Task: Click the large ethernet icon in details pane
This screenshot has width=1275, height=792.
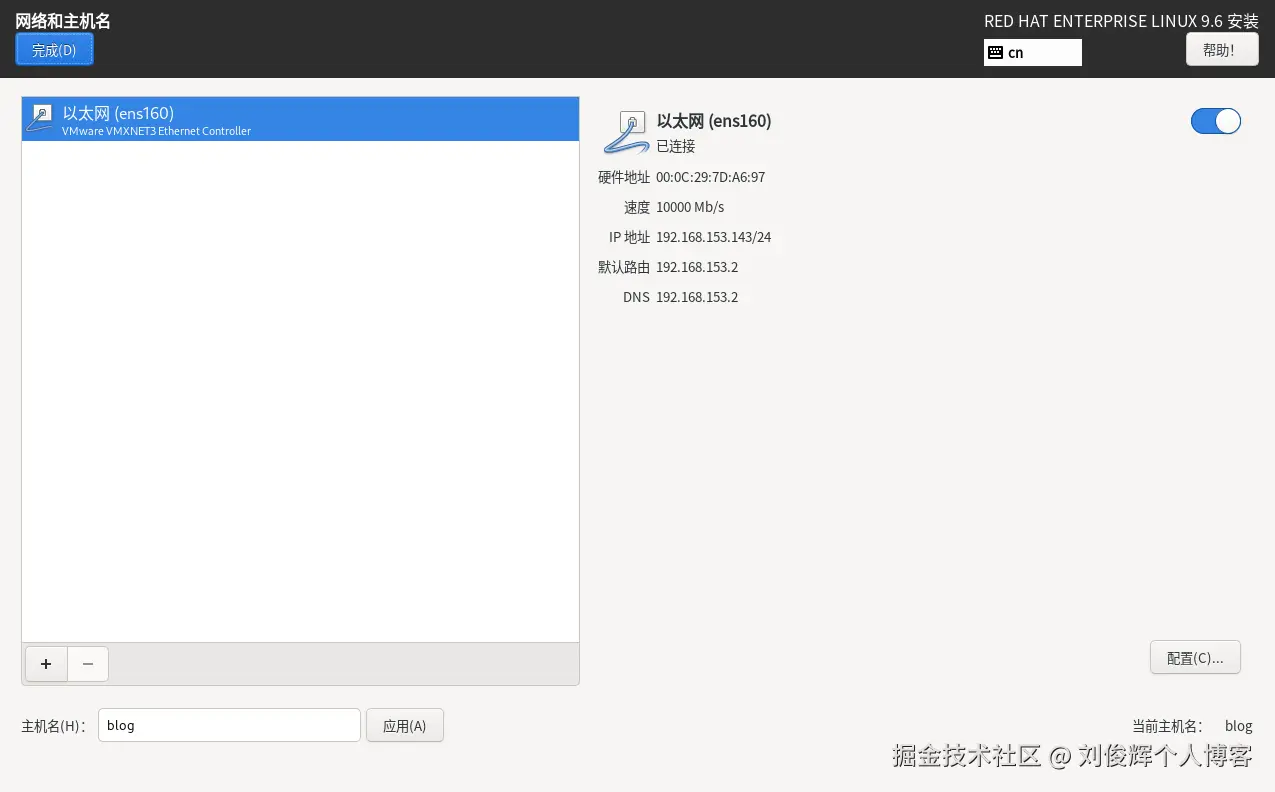Action: (x=627, y=133)
